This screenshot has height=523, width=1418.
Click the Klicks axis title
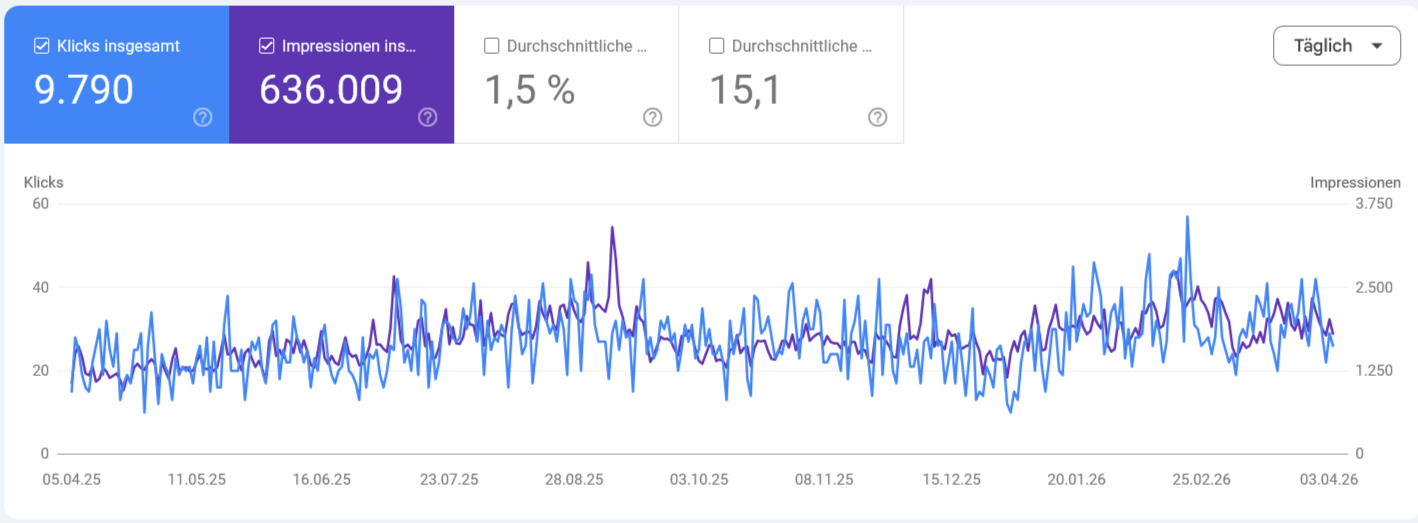coord(44,182)
